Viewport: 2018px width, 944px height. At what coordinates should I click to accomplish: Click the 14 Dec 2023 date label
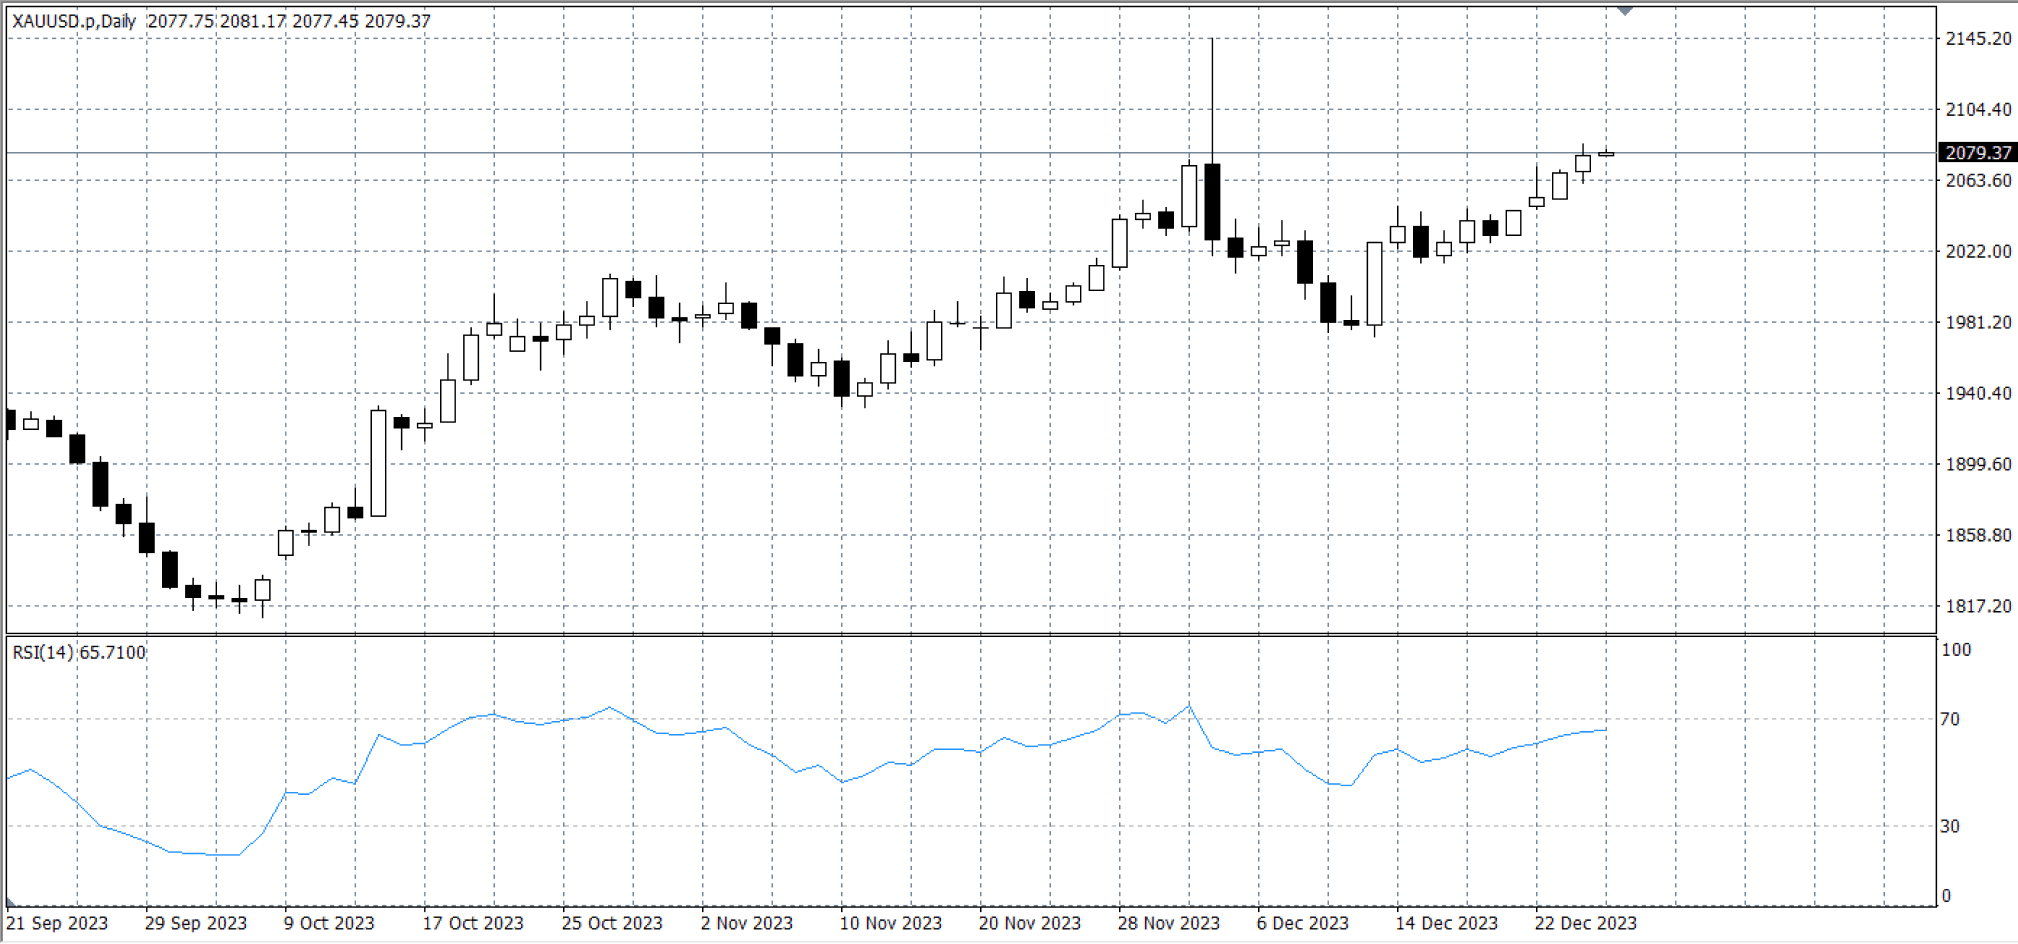click(x=1447, y=923)
